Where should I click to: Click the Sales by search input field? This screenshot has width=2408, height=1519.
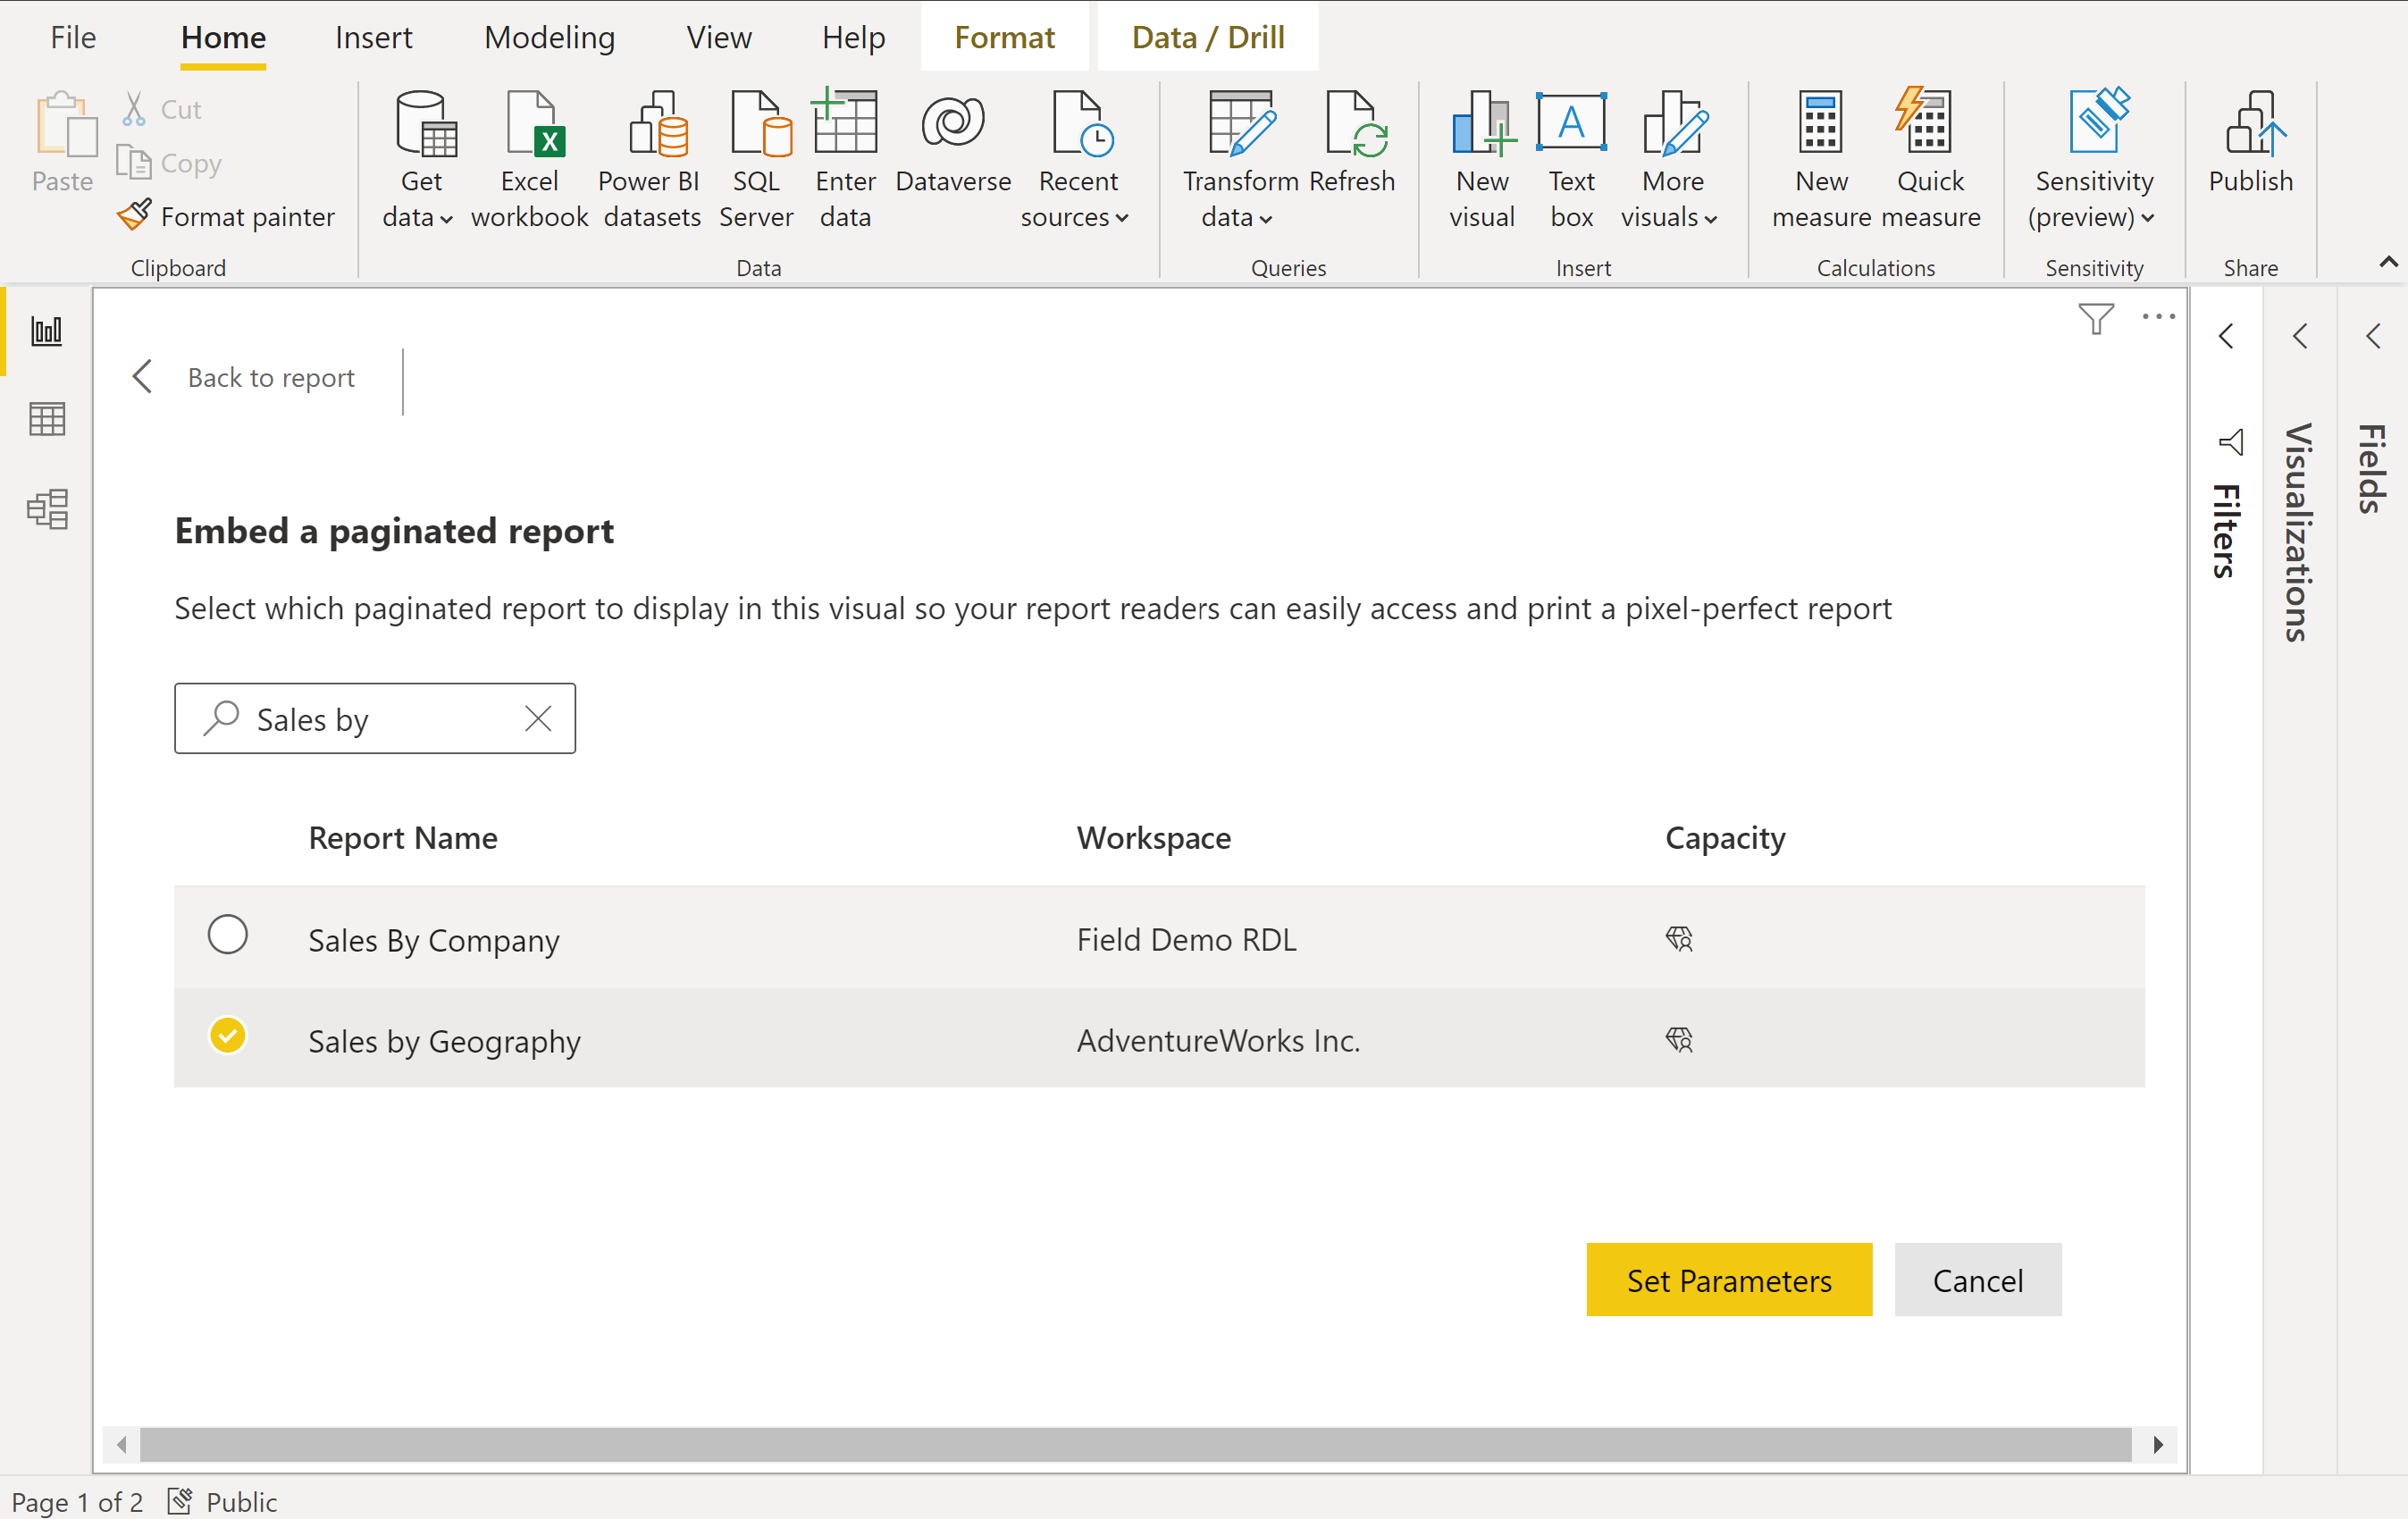click(x=374, y=718)
